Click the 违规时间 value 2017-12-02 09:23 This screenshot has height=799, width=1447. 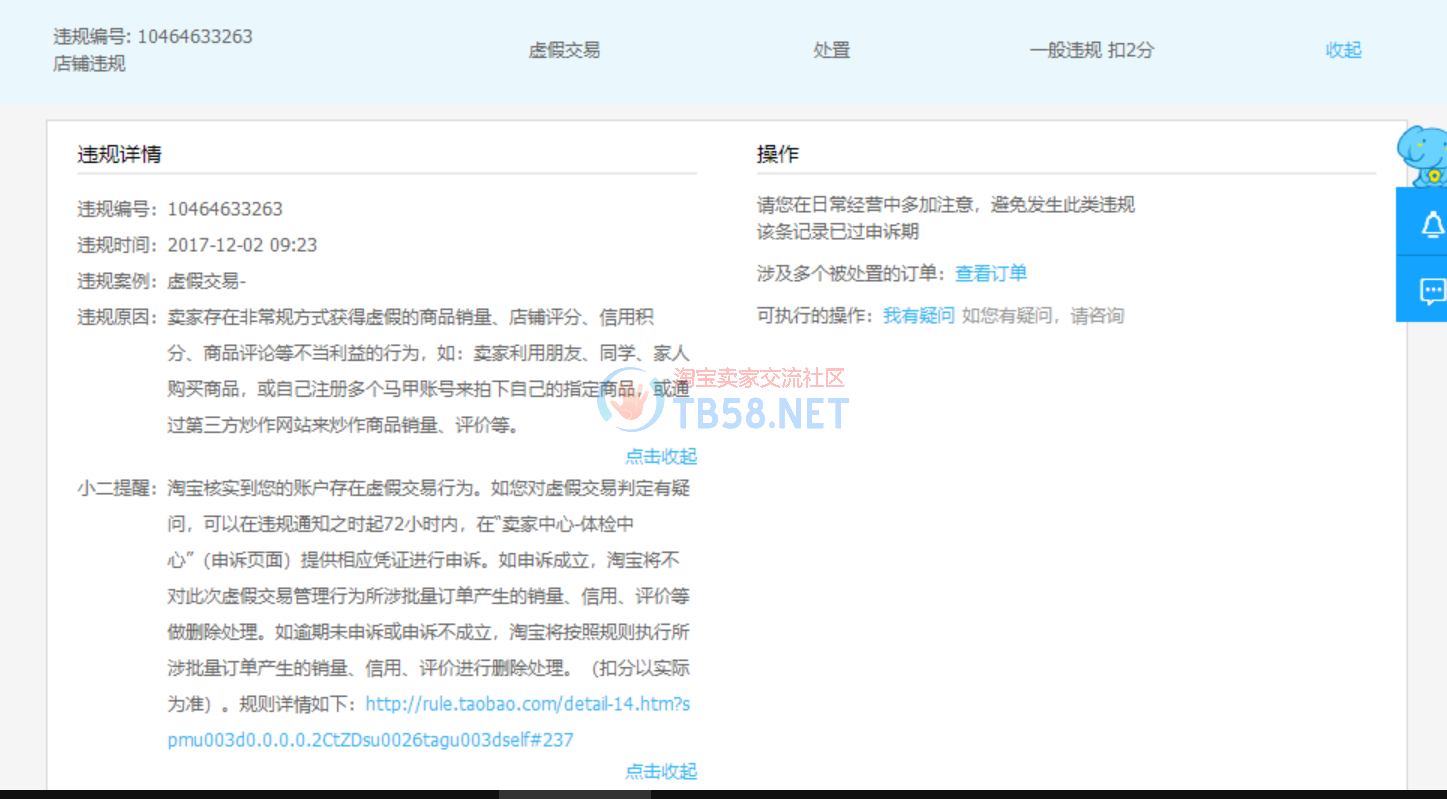(x=242, y=245)
